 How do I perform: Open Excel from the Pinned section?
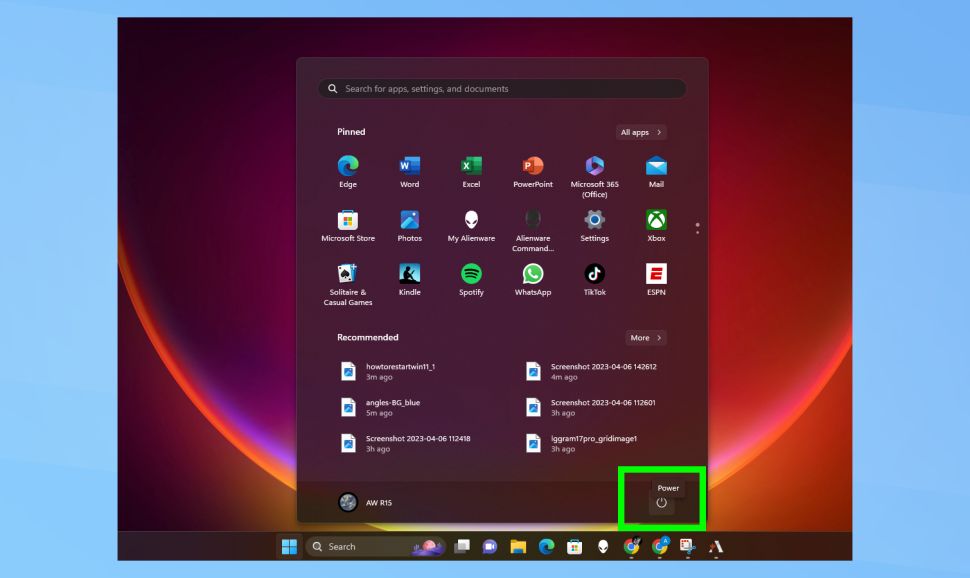click(x=471, y=171)
